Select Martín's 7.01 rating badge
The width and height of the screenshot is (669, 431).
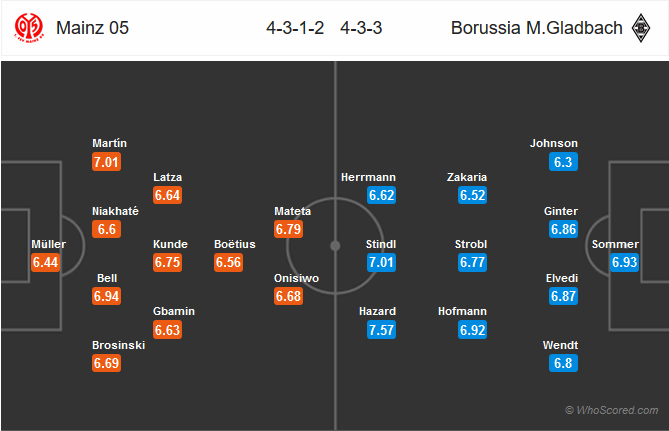(x=106, y=162)
